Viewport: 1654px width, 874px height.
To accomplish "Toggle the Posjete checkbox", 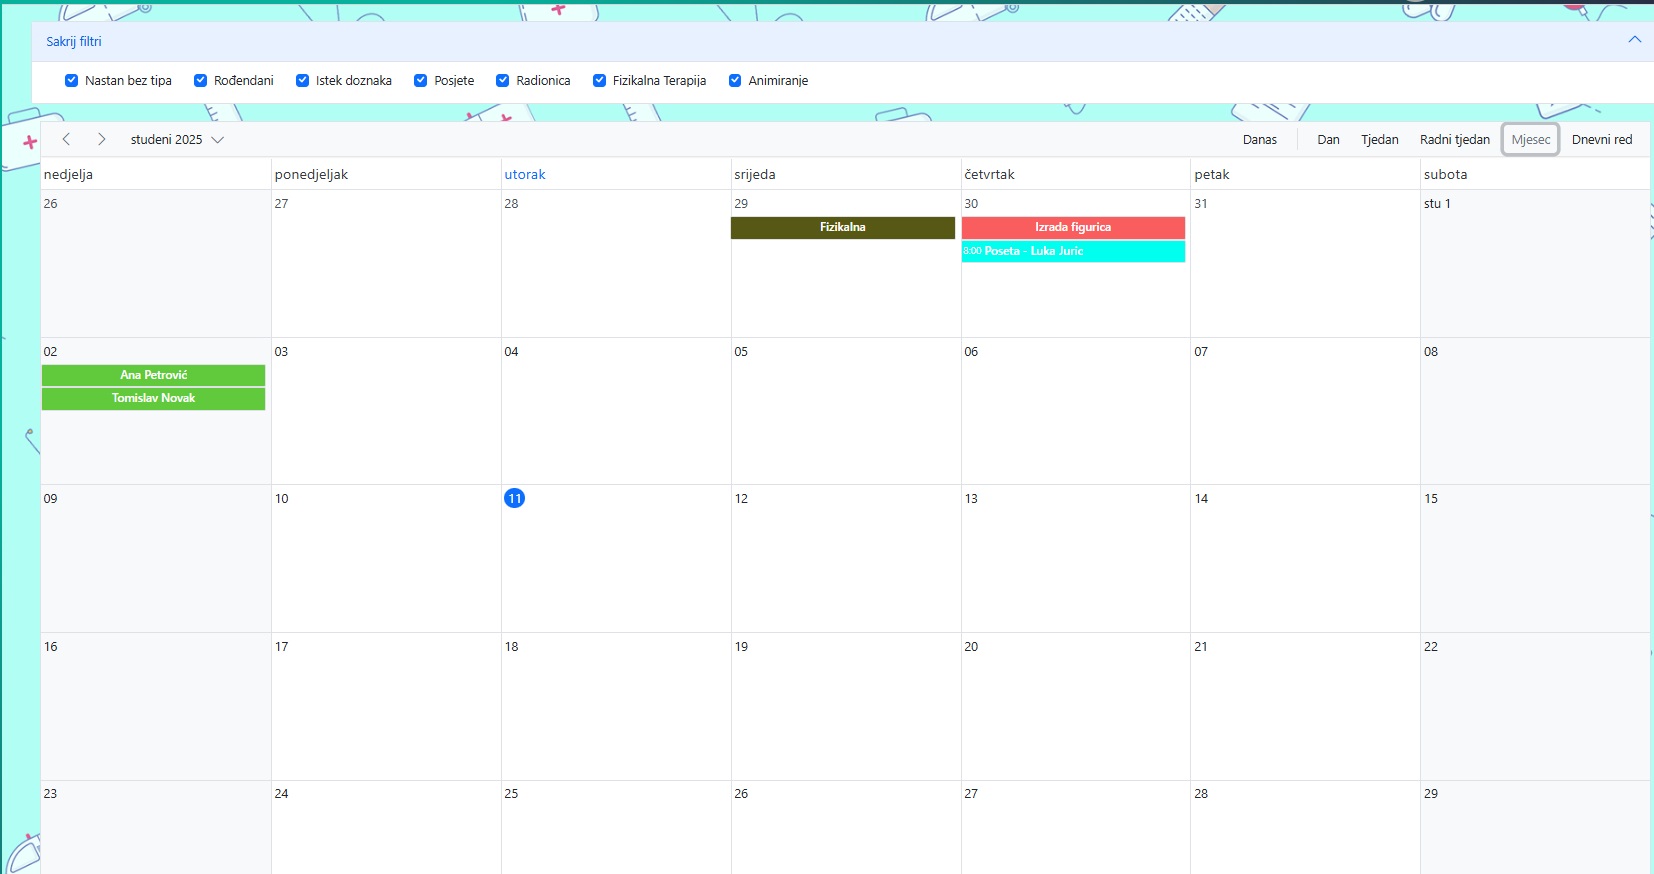I will 420,81.
